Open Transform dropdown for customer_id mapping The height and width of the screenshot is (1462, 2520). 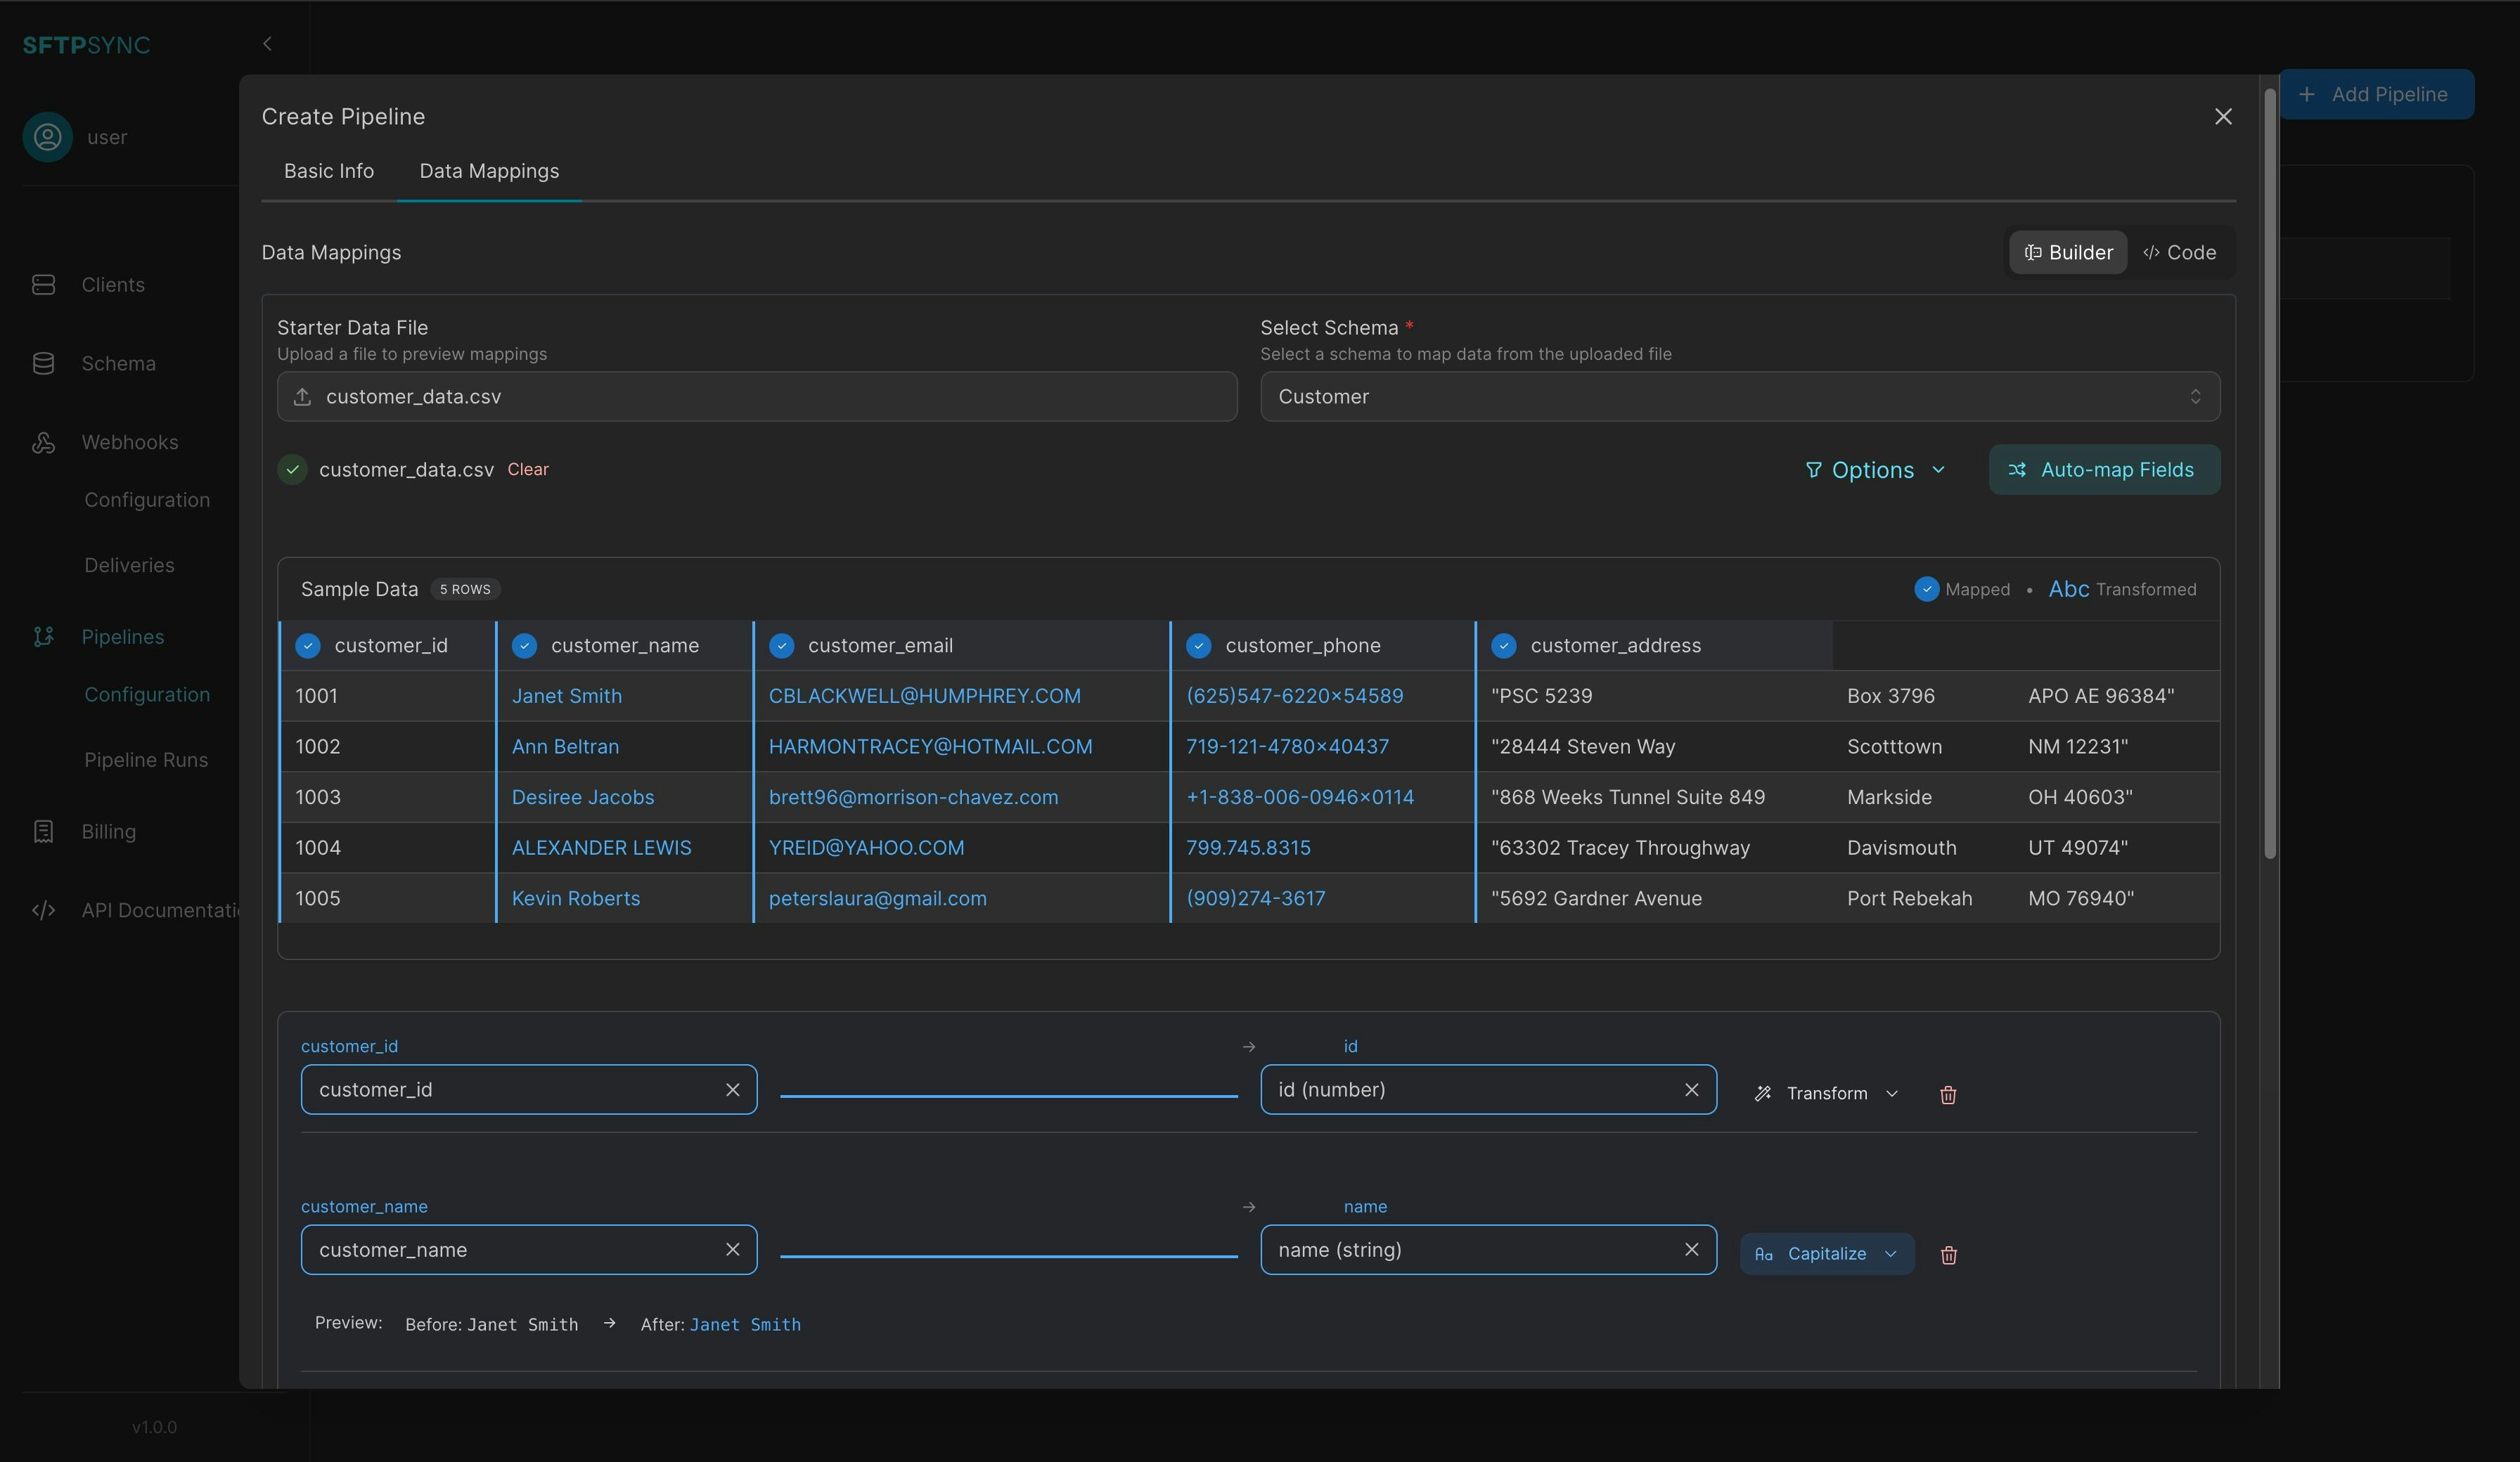[1825, 1094]
